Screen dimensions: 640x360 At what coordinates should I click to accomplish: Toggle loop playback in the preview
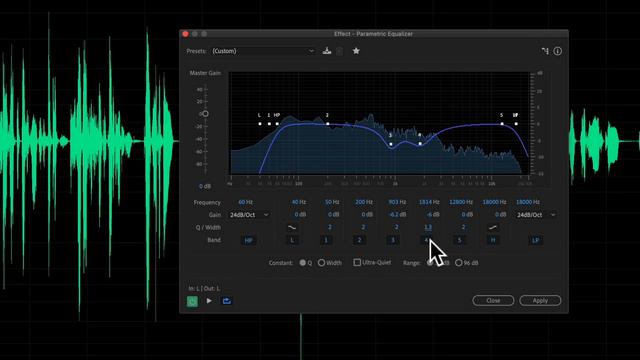(227, 301)
